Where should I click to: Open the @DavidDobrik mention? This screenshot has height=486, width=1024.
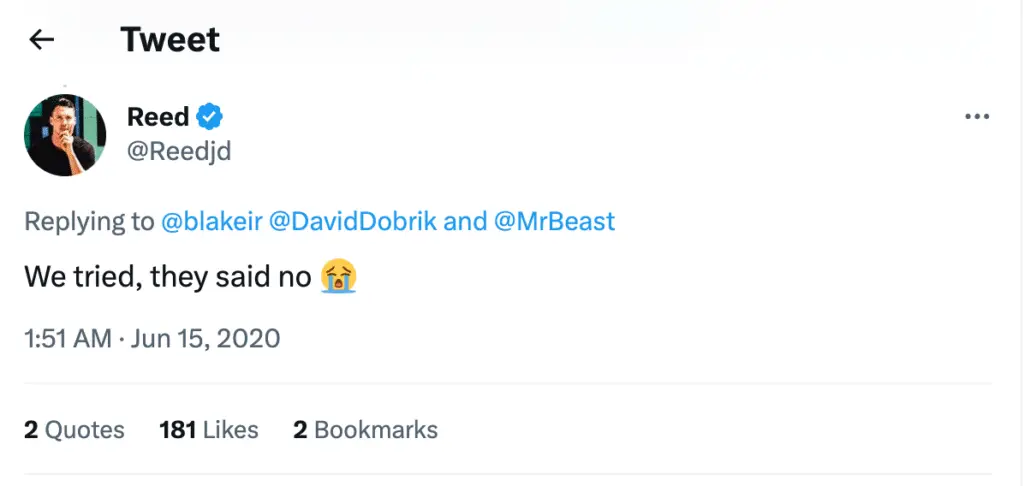tap(353, 221)
